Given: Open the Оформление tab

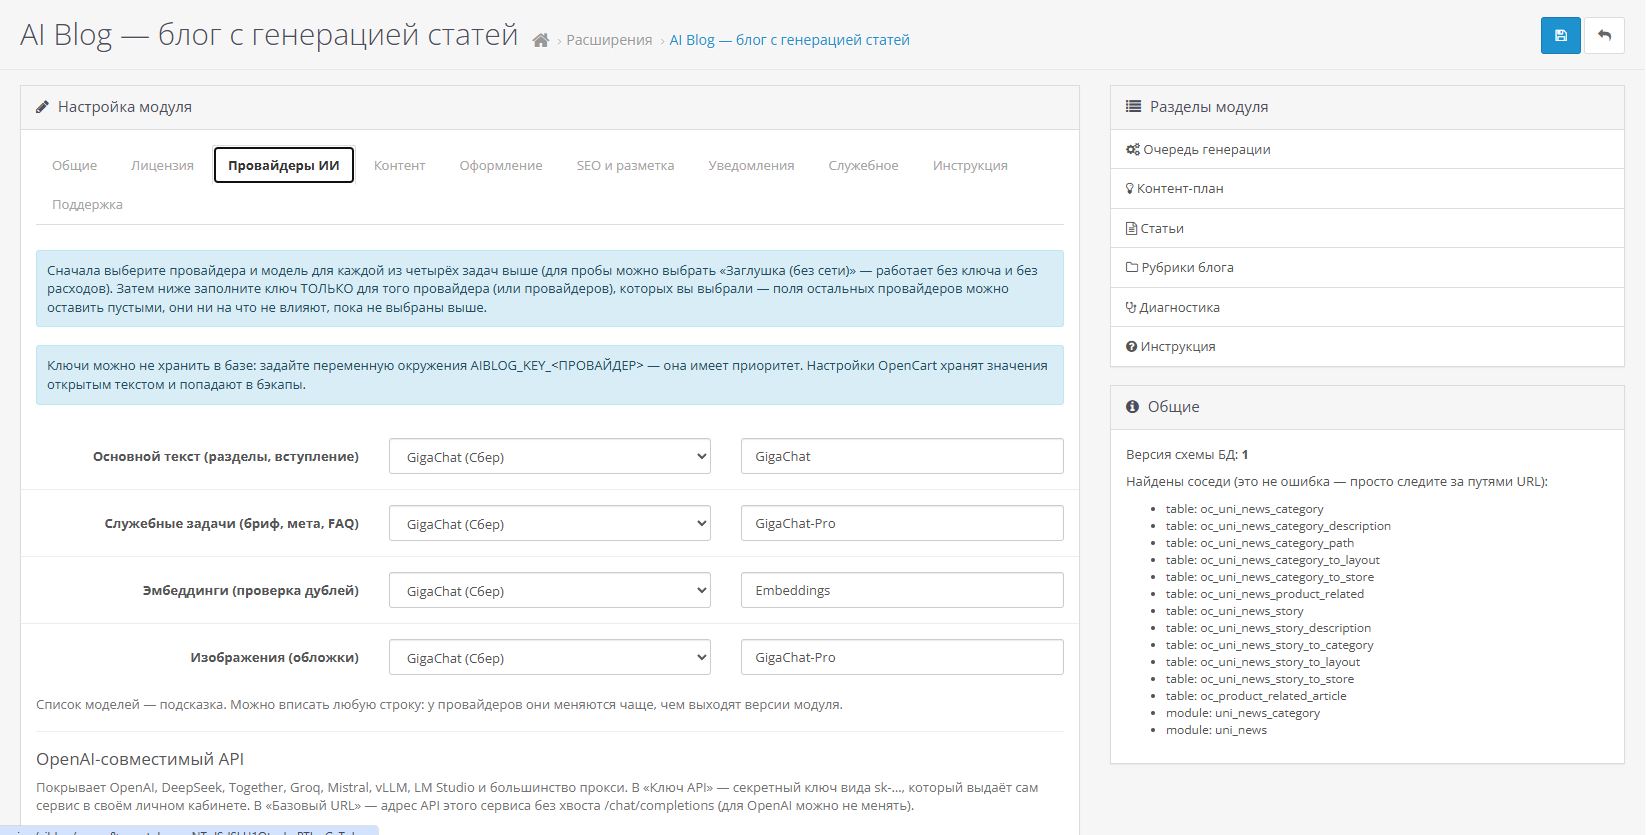Looking at the screenshot, I should [501, 165].
